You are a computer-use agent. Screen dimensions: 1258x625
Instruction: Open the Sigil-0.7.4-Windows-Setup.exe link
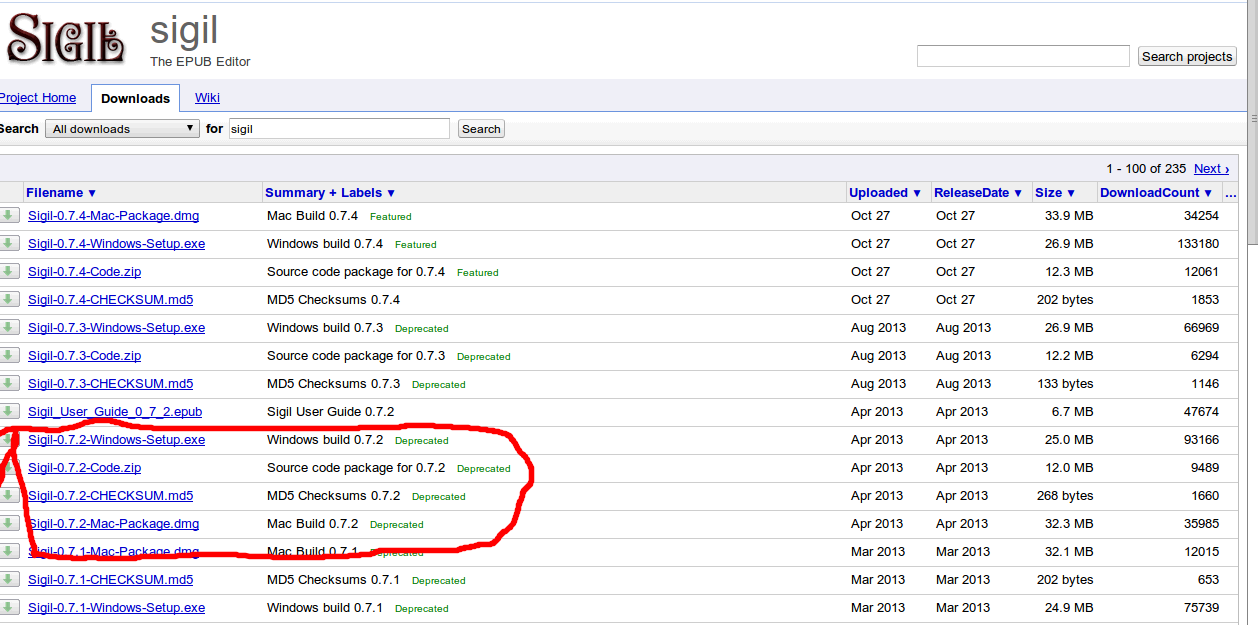(116, 243)
